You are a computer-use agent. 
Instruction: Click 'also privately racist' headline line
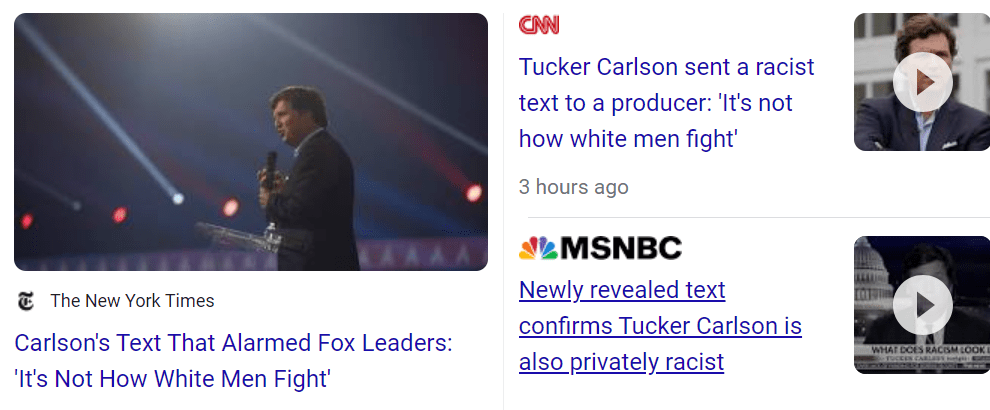coord(621,362)
